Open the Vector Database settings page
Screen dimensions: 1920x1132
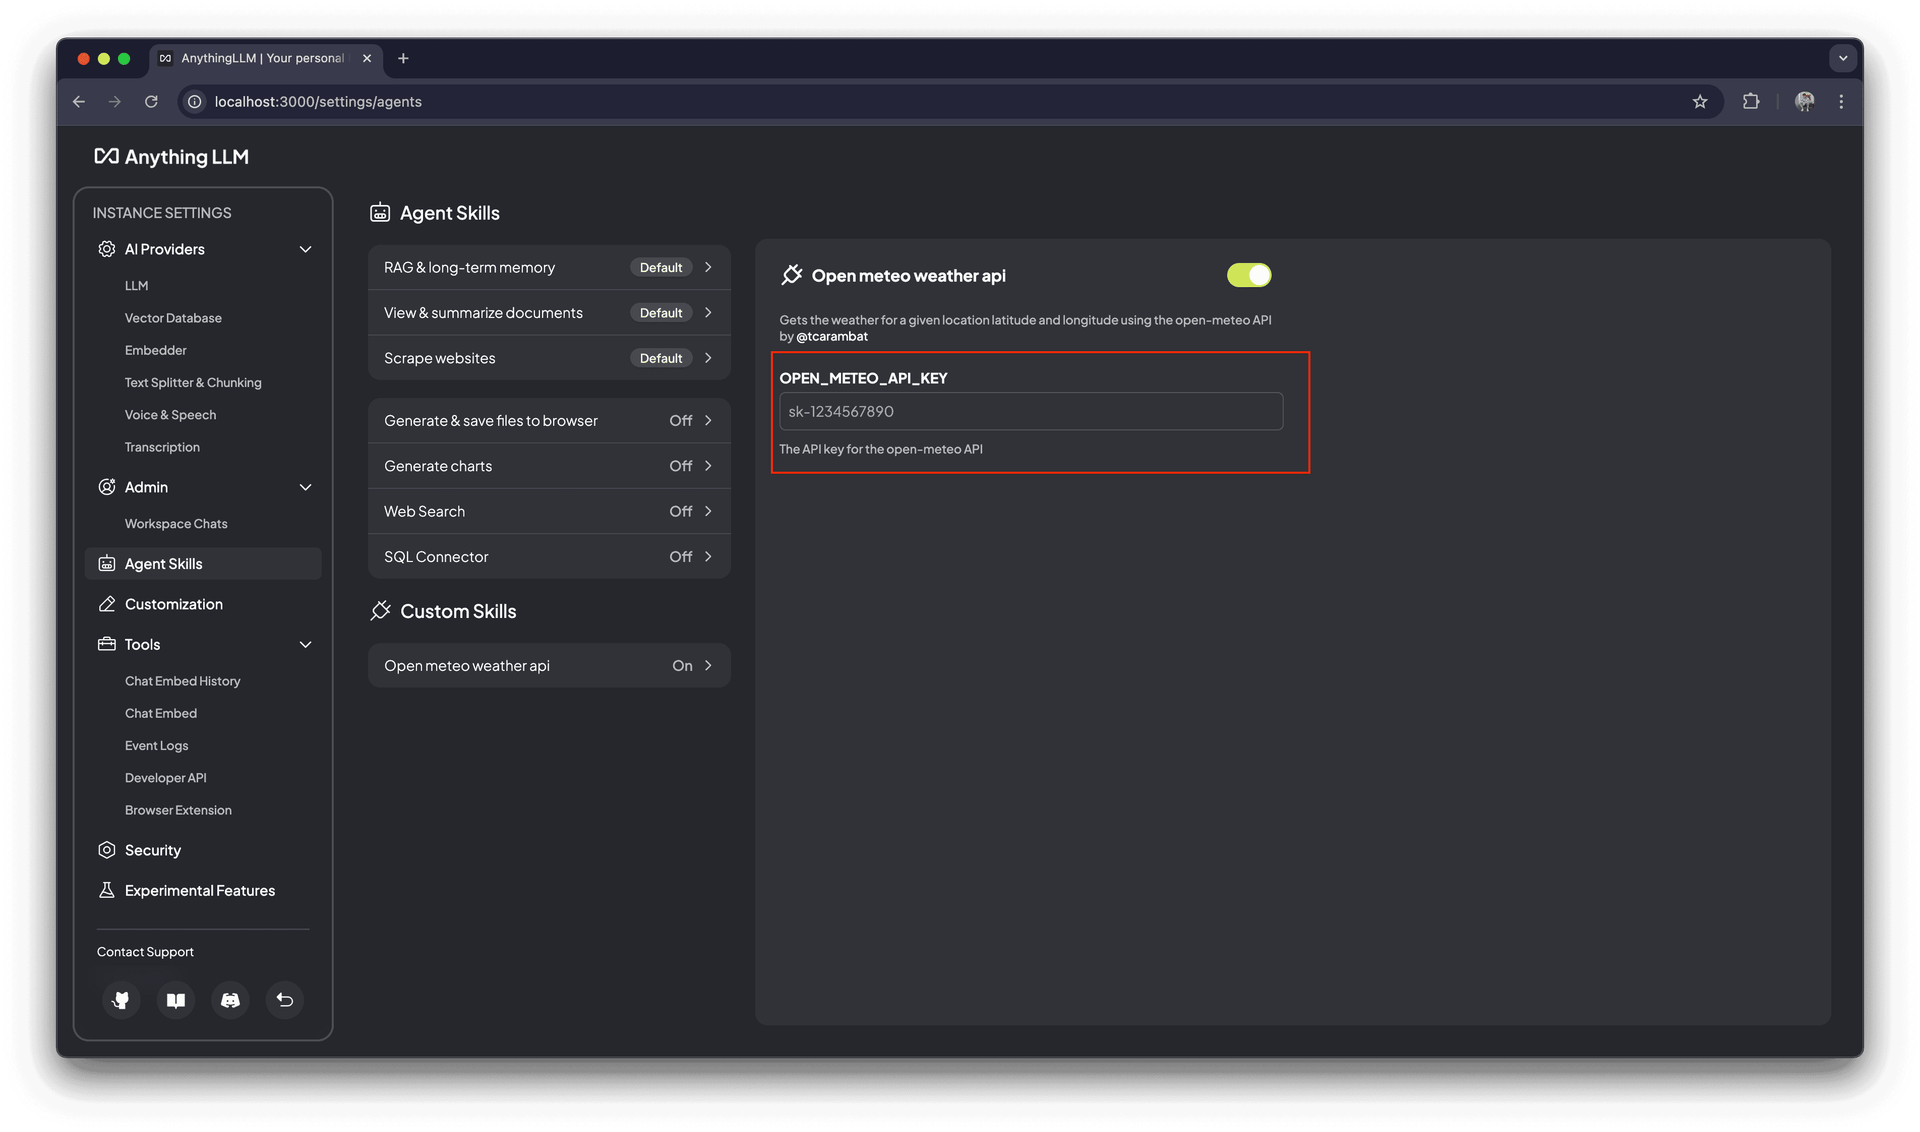(x=173, y=318)
